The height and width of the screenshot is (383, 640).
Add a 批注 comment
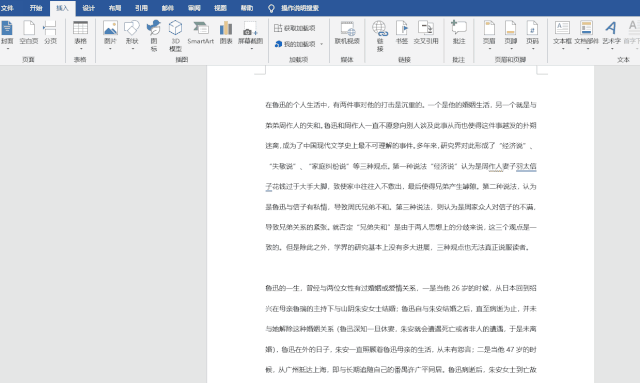459,33
